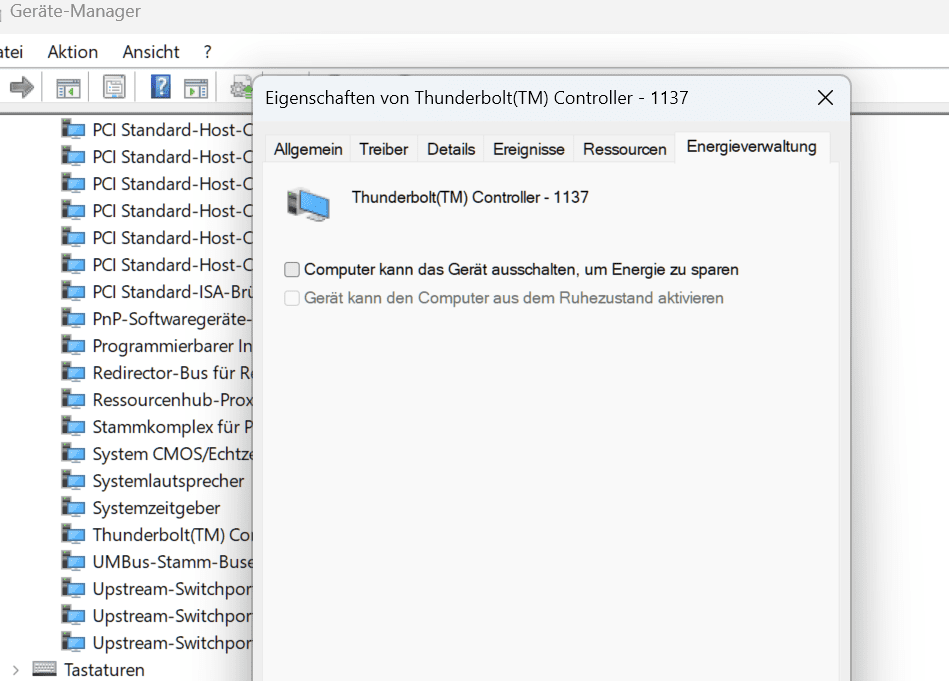
Task: Switch to the Treiber tab
Action: [384, 149]
